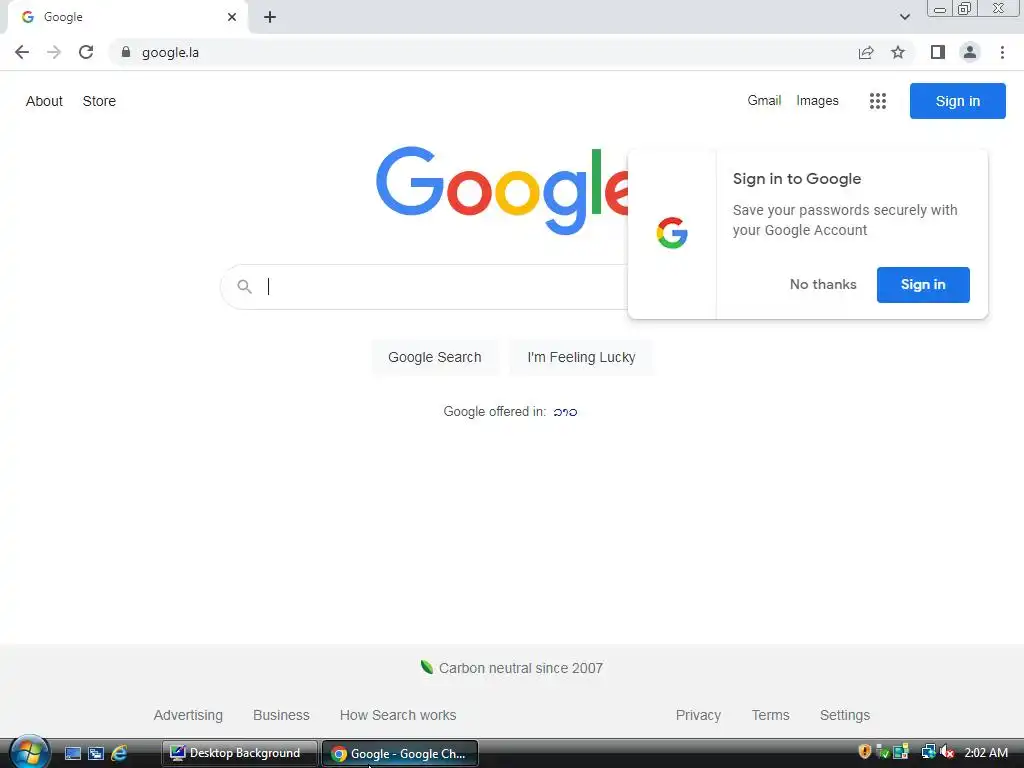
Task: View site info via the lock icon
Action: point(126,52)
